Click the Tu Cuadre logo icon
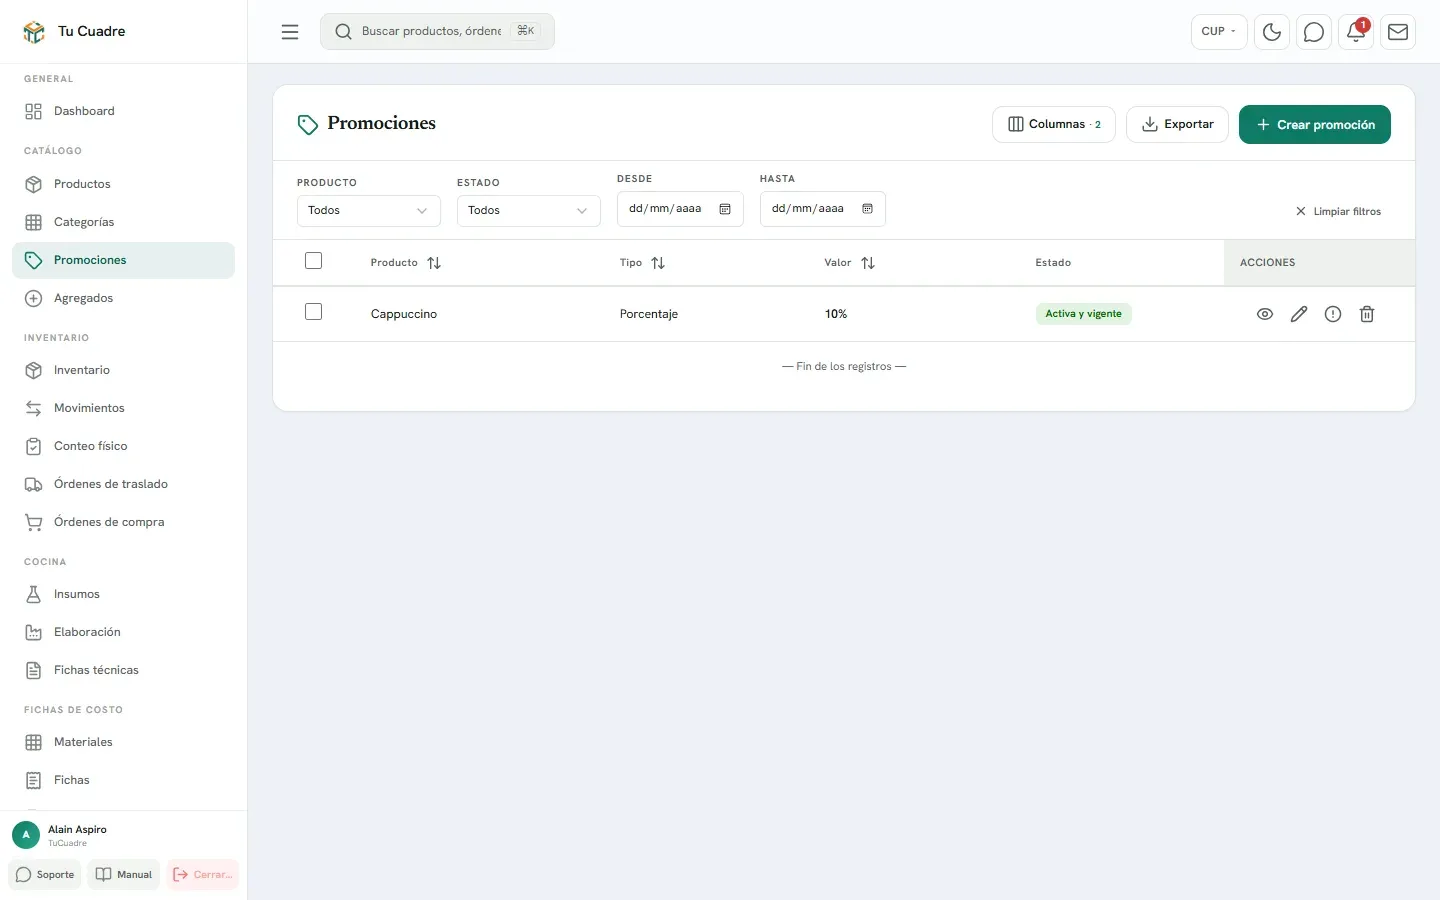The width and height of the screenshot is (1440, 900). (x=34, y=32)
